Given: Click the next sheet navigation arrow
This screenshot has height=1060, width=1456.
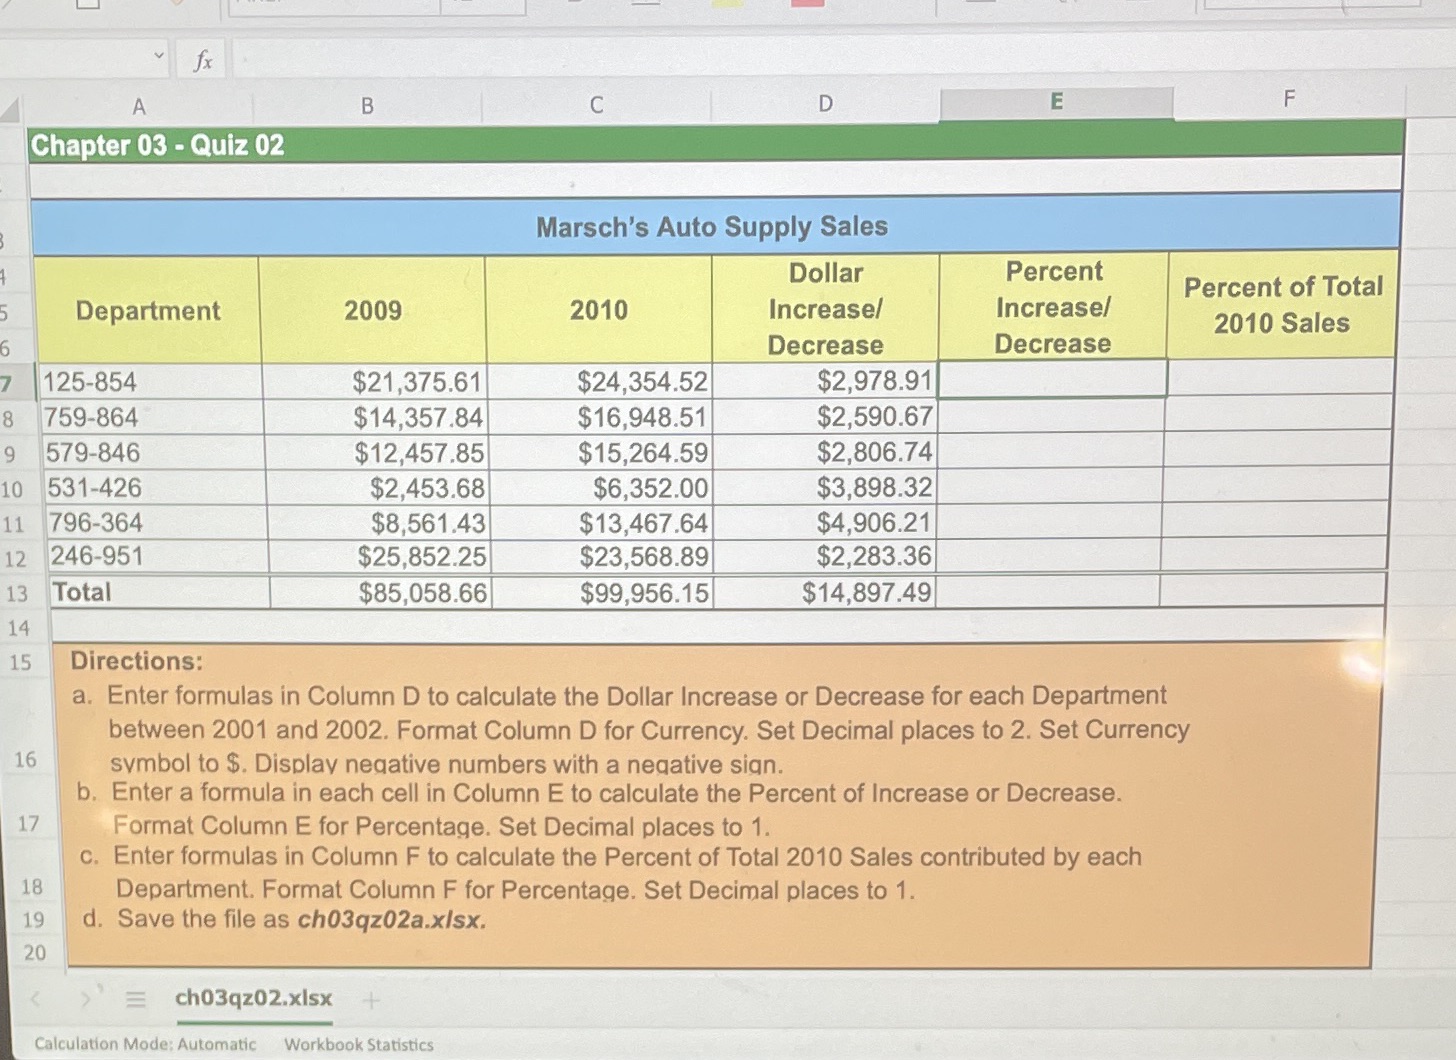Looking at the screenshot, I should click(x=87, y=998).
